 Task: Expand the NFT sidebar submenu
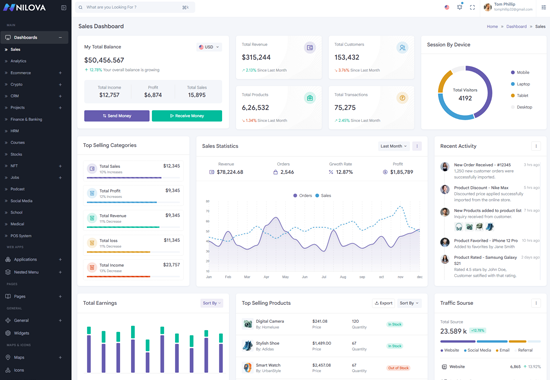point(60,166)
